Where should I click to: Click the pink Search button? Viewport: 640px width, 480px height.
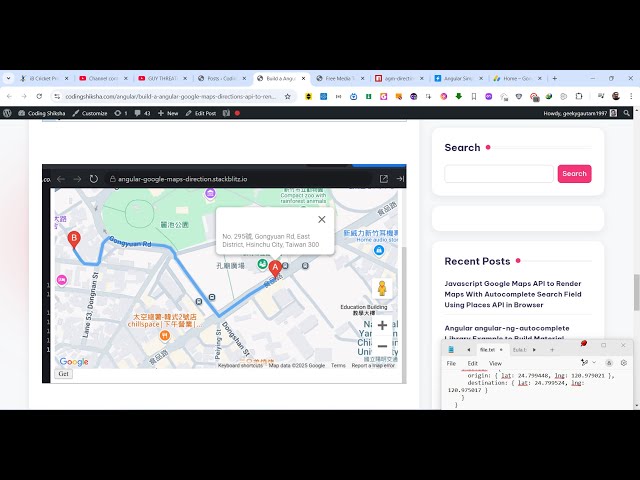tap(574, 174)
